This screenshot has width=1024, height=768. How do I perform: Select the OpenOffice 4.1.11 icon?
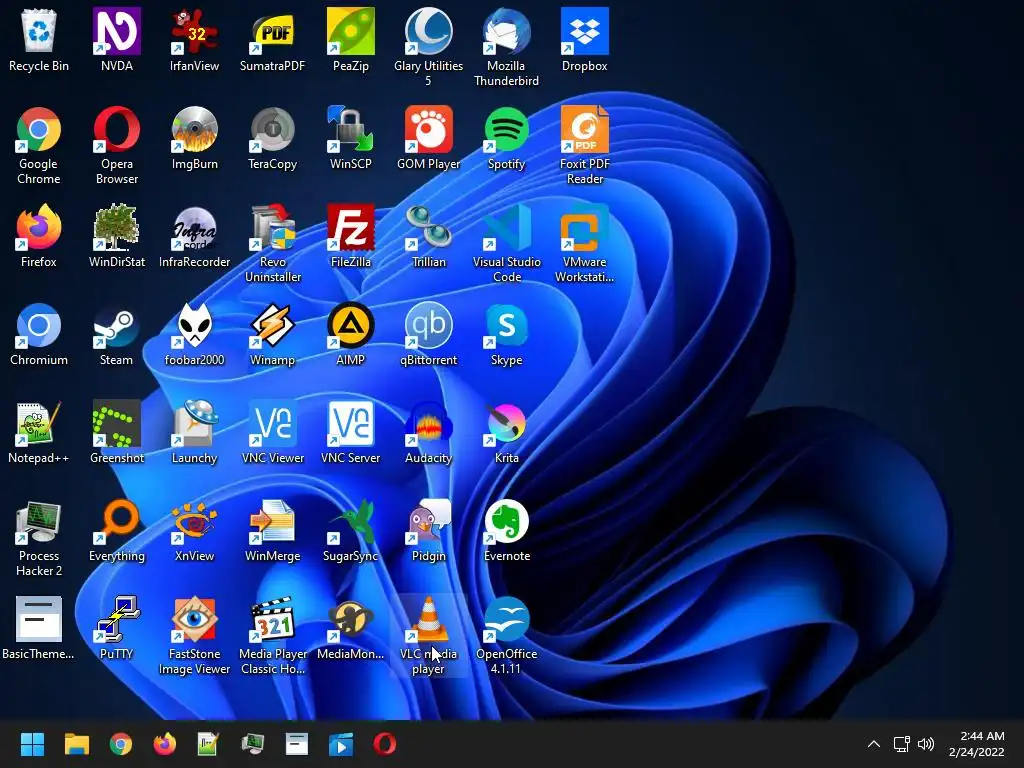pyautogui.click(x=507, y=619)
